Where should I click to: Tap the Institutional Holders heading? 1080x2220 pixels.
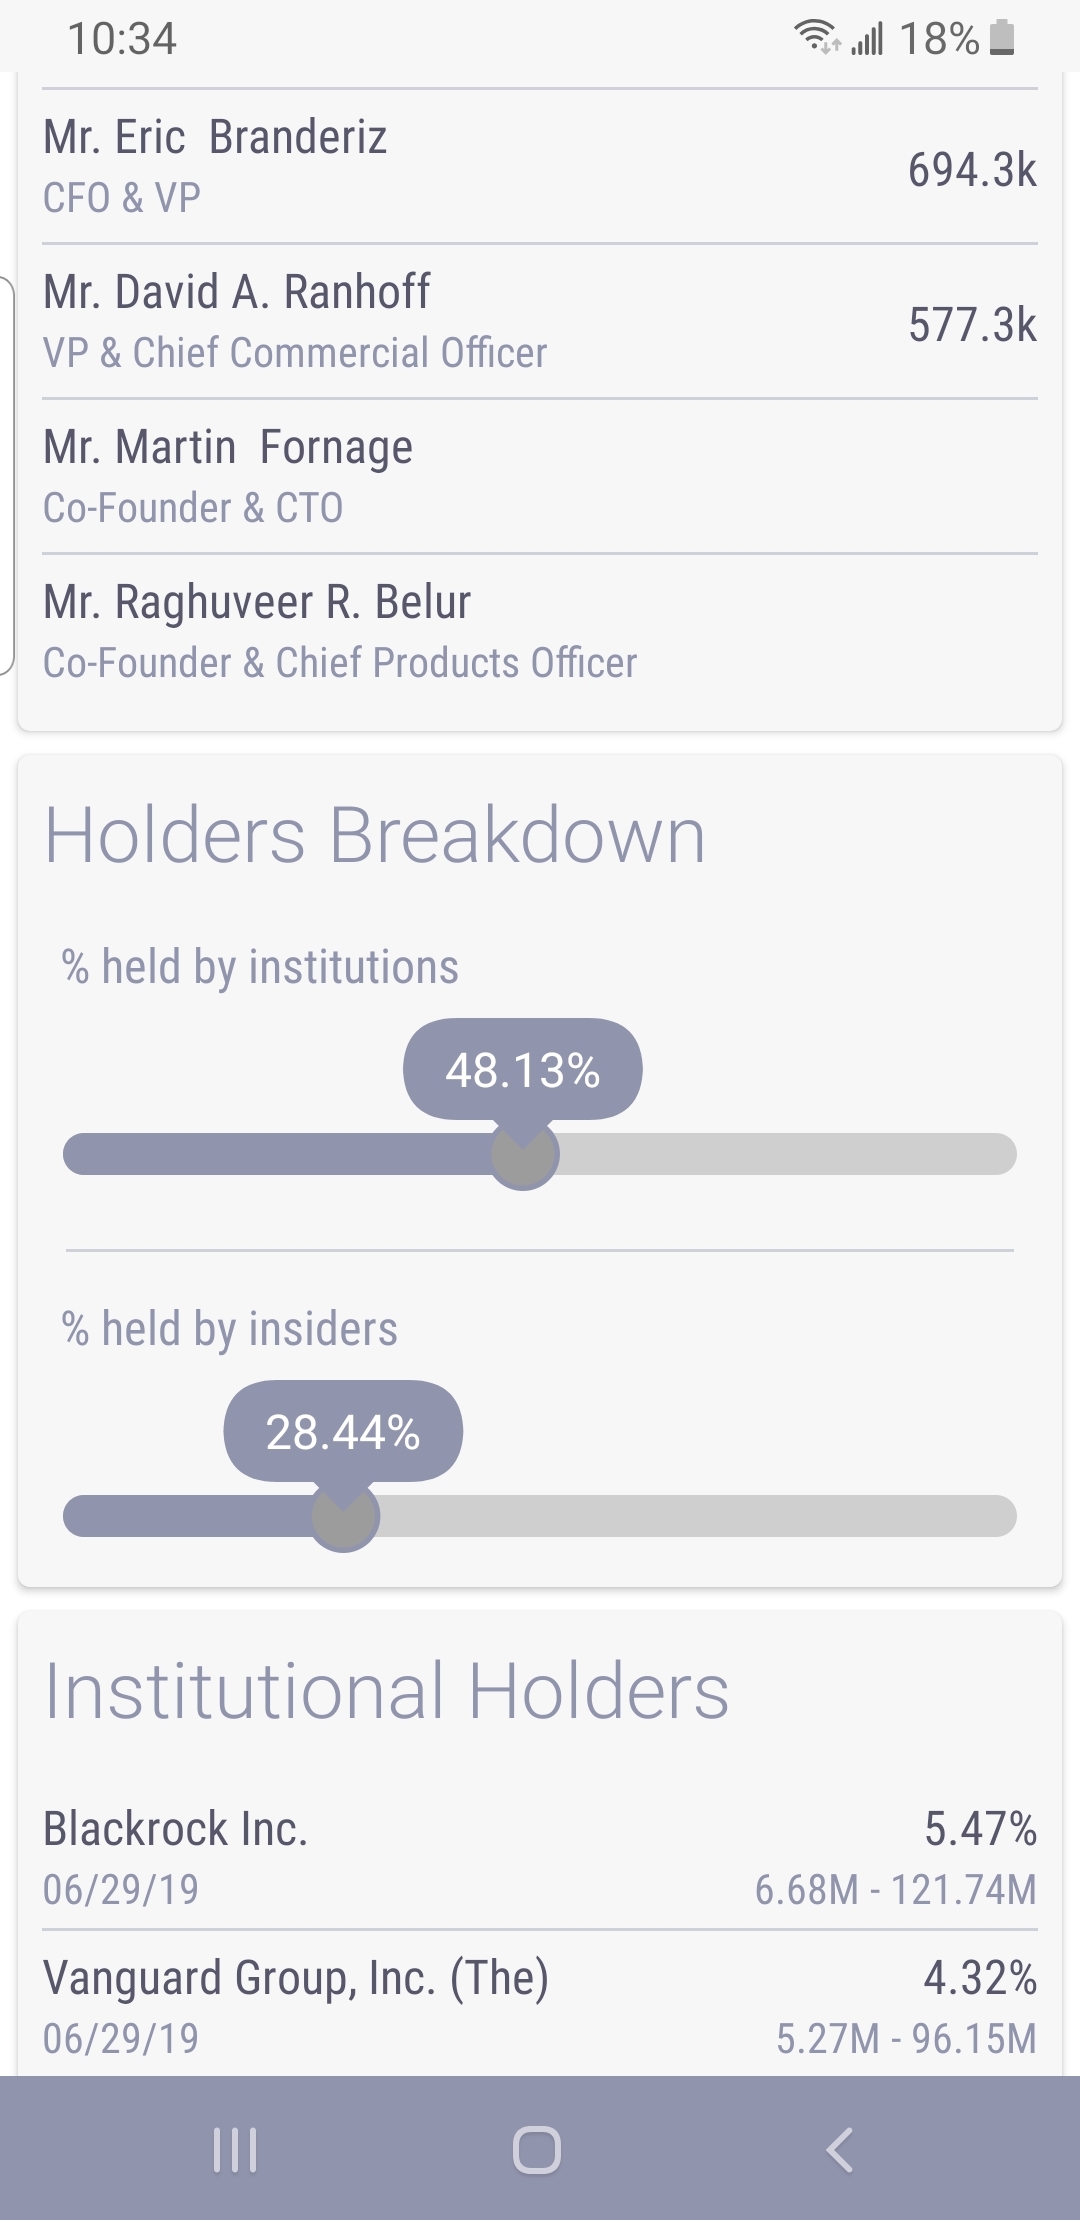pos(387,1692)
